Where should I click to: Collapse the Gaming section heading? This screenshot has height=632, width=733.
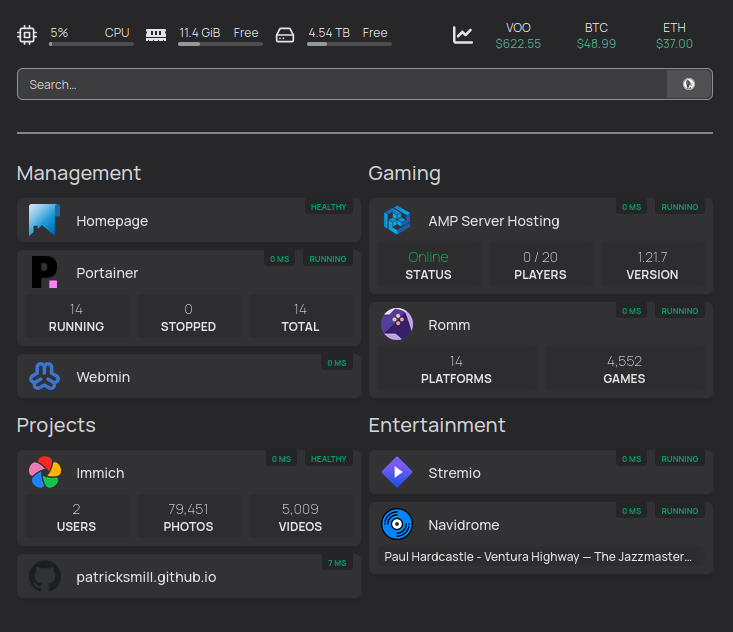tap(404, 173)
